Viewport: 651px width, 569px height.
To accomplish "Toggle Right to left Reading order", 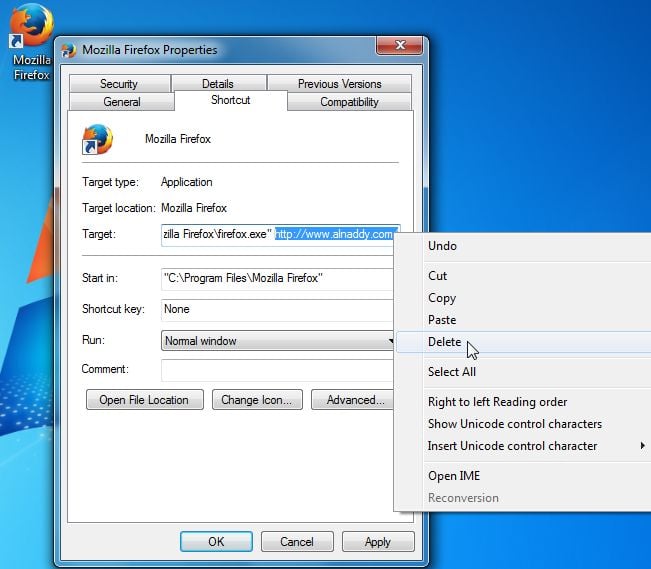I will (x=523, y=402).
